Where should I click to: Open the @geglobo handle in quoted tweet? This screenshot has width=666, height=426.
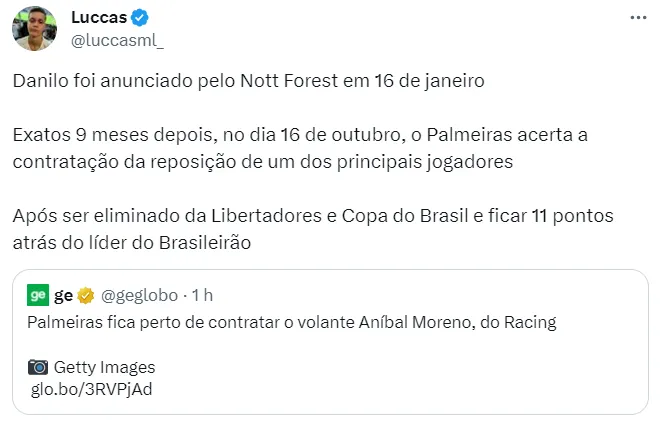coord(139,295)
